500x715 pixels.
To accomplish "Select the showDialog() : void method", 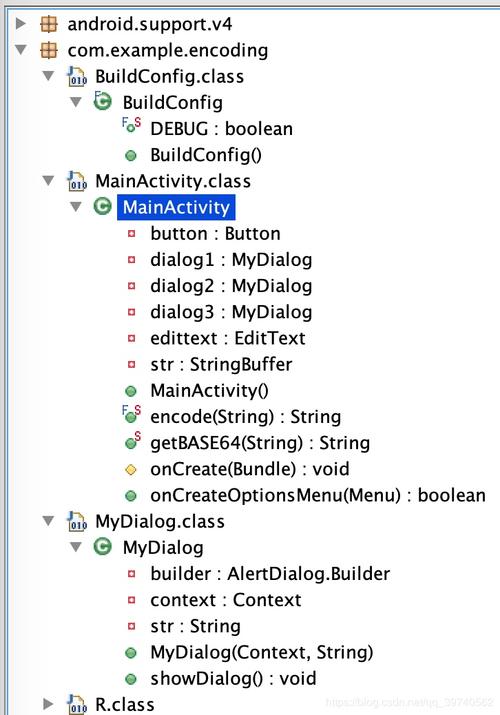I will coord(233,679).
